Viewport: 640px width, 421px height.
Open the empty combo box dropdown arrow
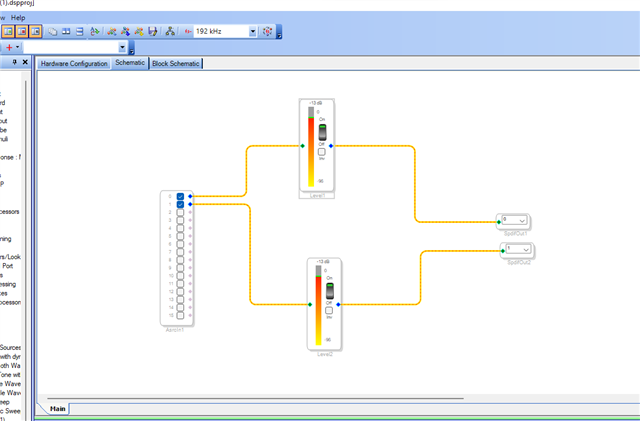(x=122, y=47)
